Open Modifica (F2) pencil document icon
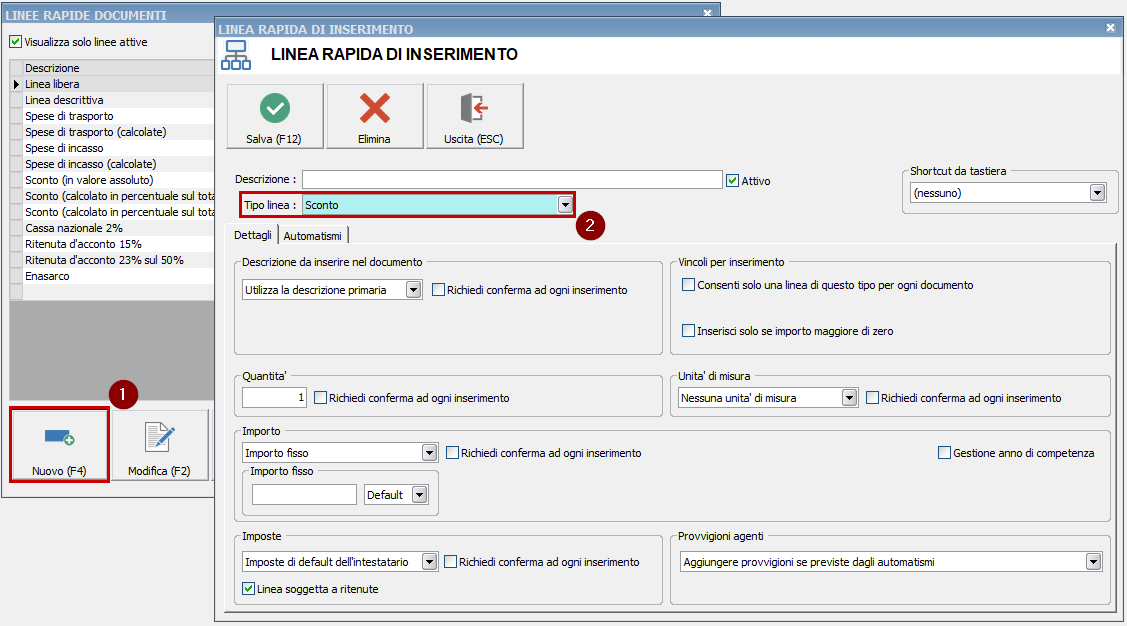 (x=159, y=437)
